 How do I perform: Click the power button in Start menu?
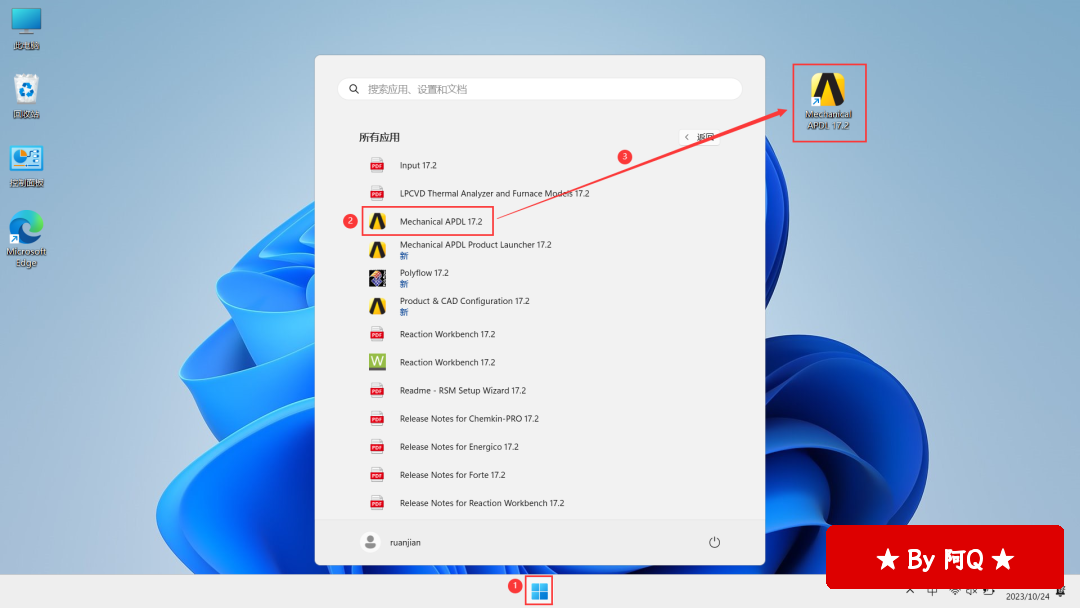(x=714, y=542)
